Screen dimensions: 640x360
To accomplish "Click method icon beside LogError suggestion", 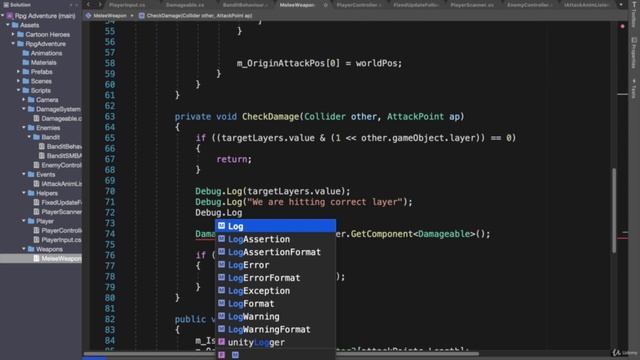I will (x=221, y=264).
